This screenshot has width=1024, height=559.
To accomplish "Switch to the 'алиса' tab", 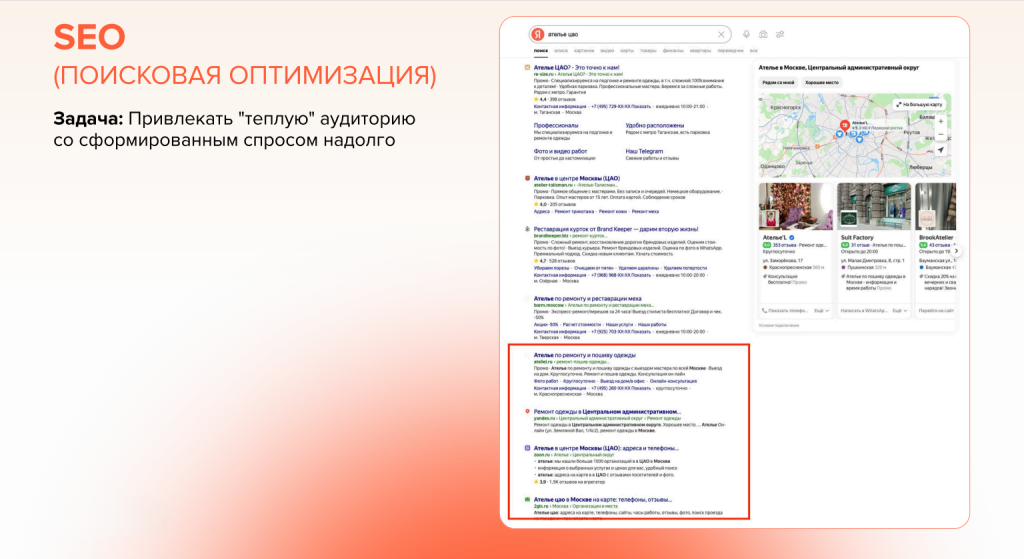I will coord(560,50).
